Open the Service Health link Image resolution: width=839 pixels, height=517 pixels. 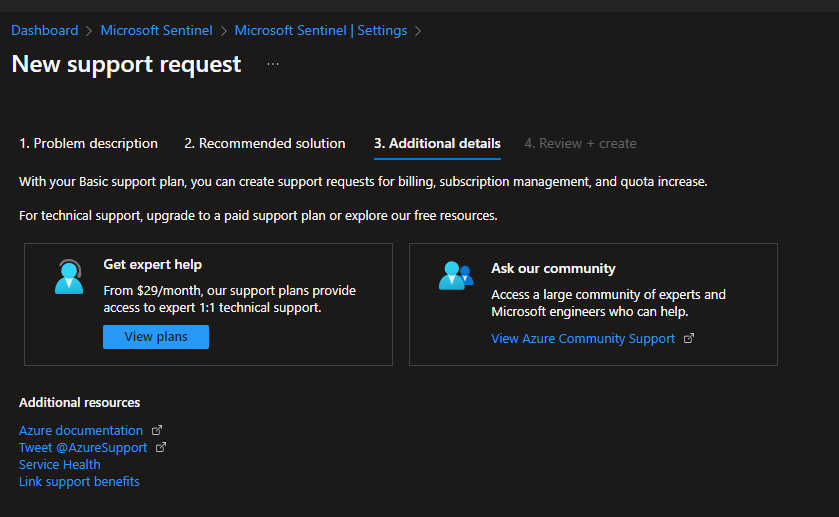[x=60, y=465]
